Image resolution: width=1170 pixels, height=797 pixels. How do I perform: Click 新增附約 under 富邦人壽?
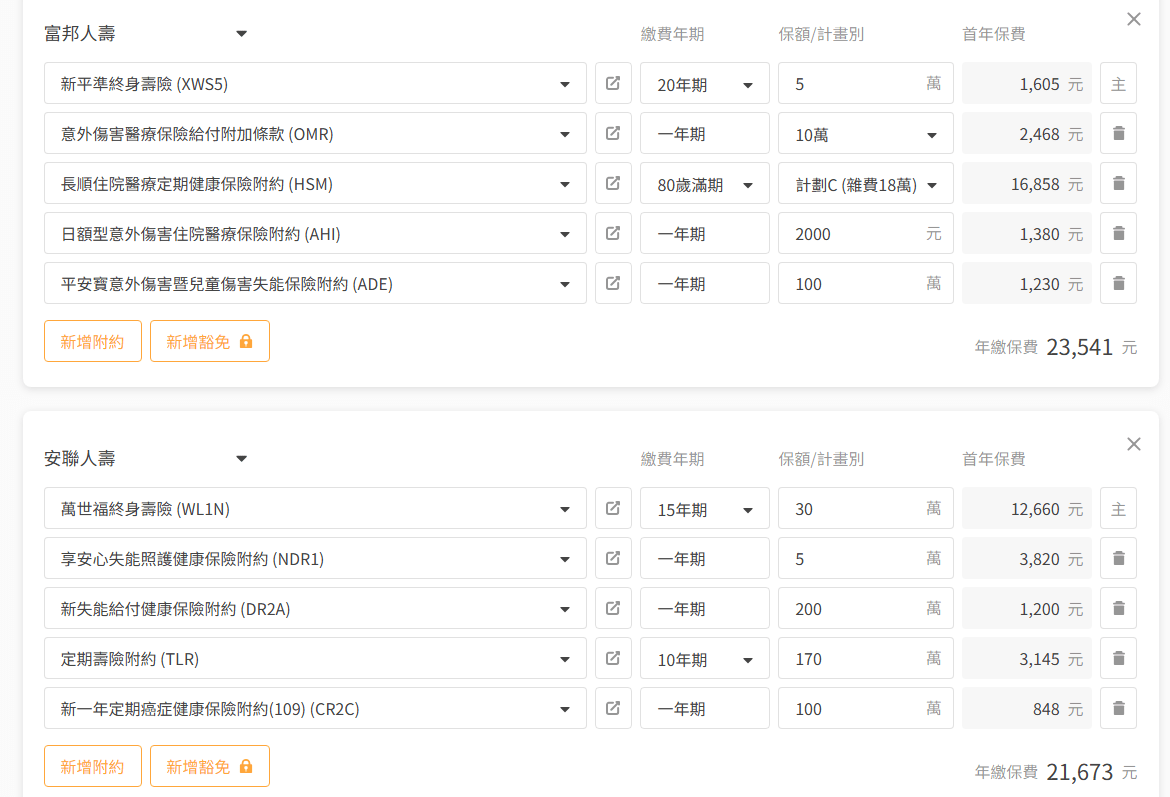pos(93,341)
